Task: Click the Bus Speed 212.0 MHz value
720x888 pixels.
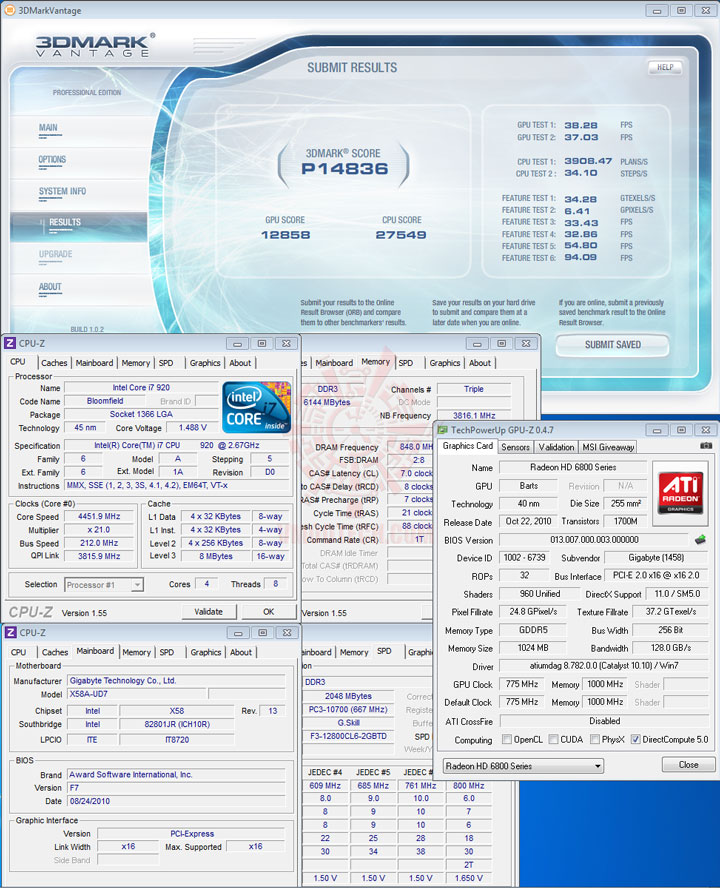Action: point(99,543)
